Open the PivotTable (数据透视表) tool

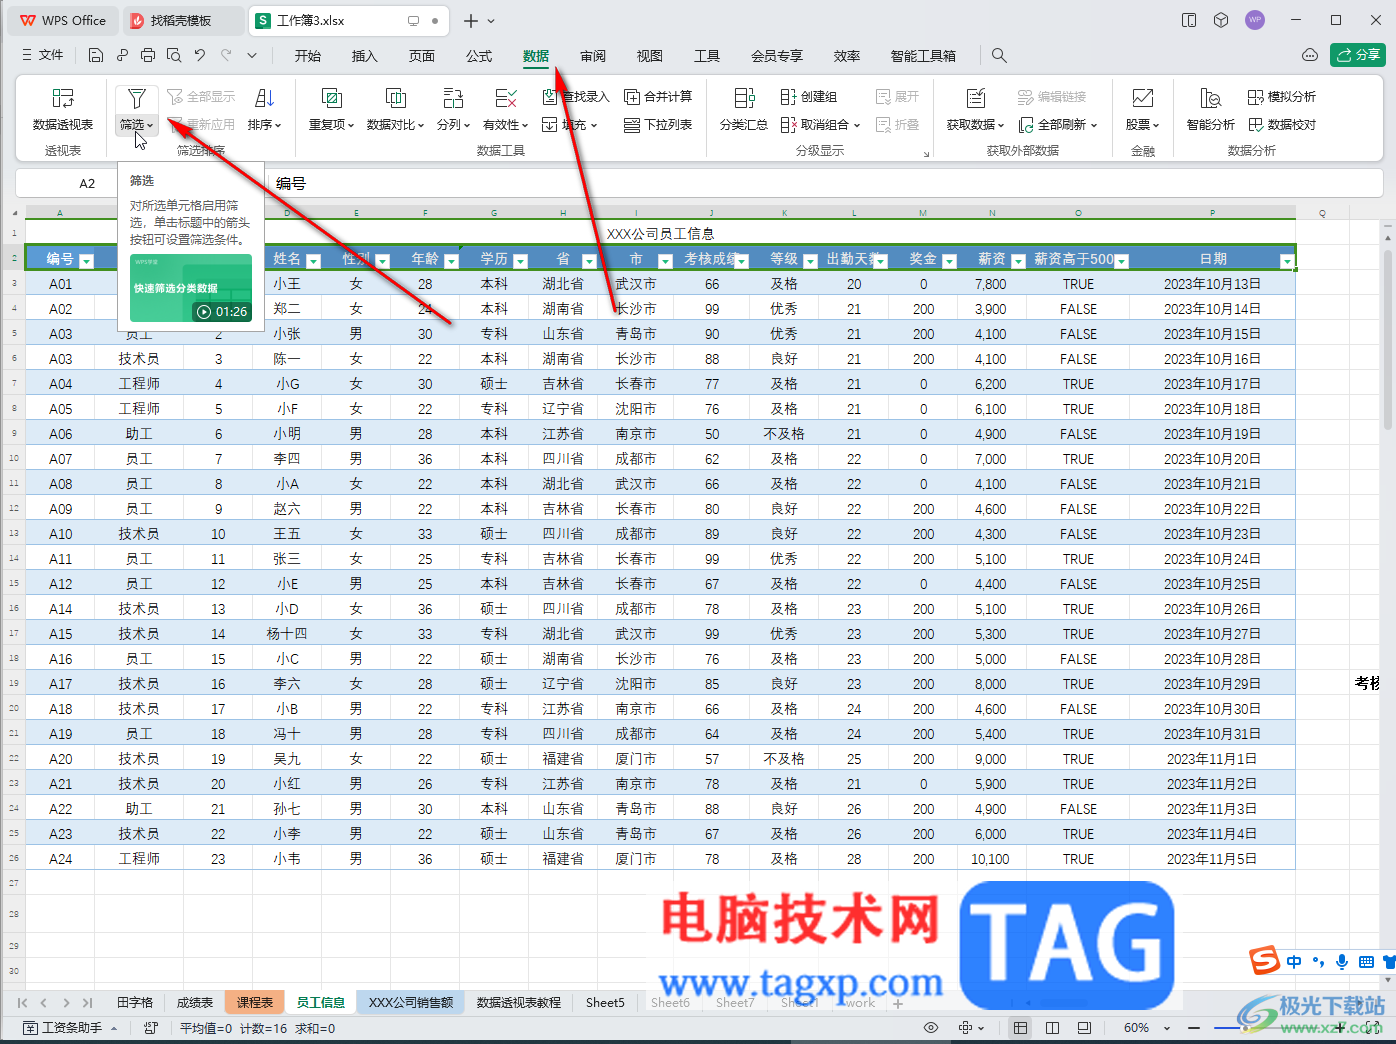point(63,109)
